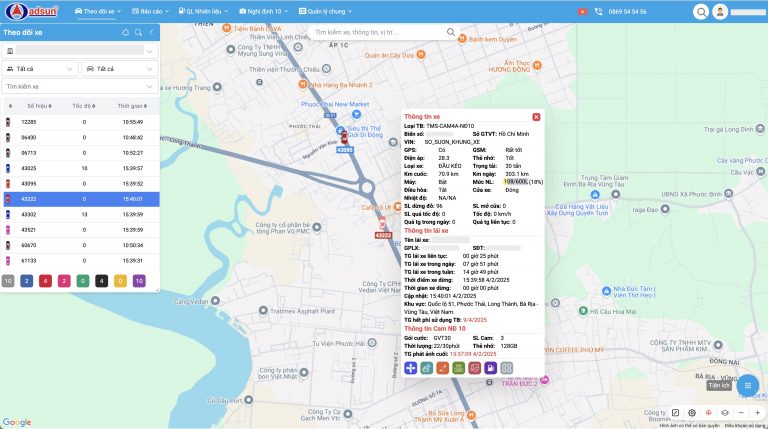
Task: Click the purple popup action icon
Action: pyautogui.click(x=491, y=368)
